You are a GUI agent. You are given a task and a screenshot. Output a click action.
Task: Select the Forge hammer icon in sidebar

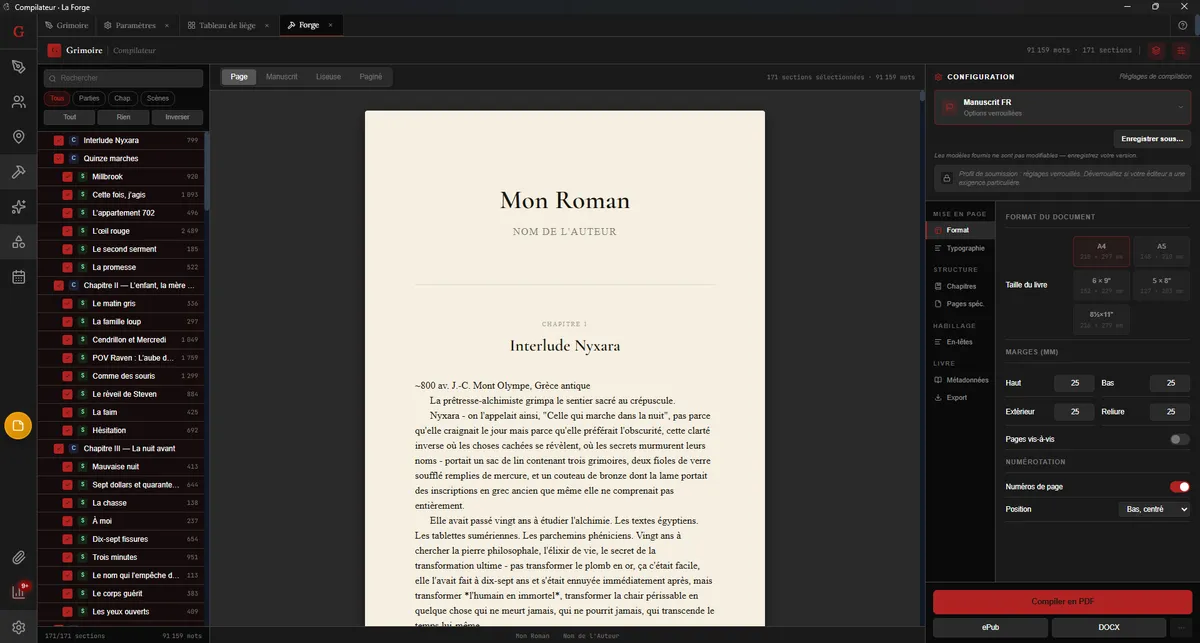point(18,172)
